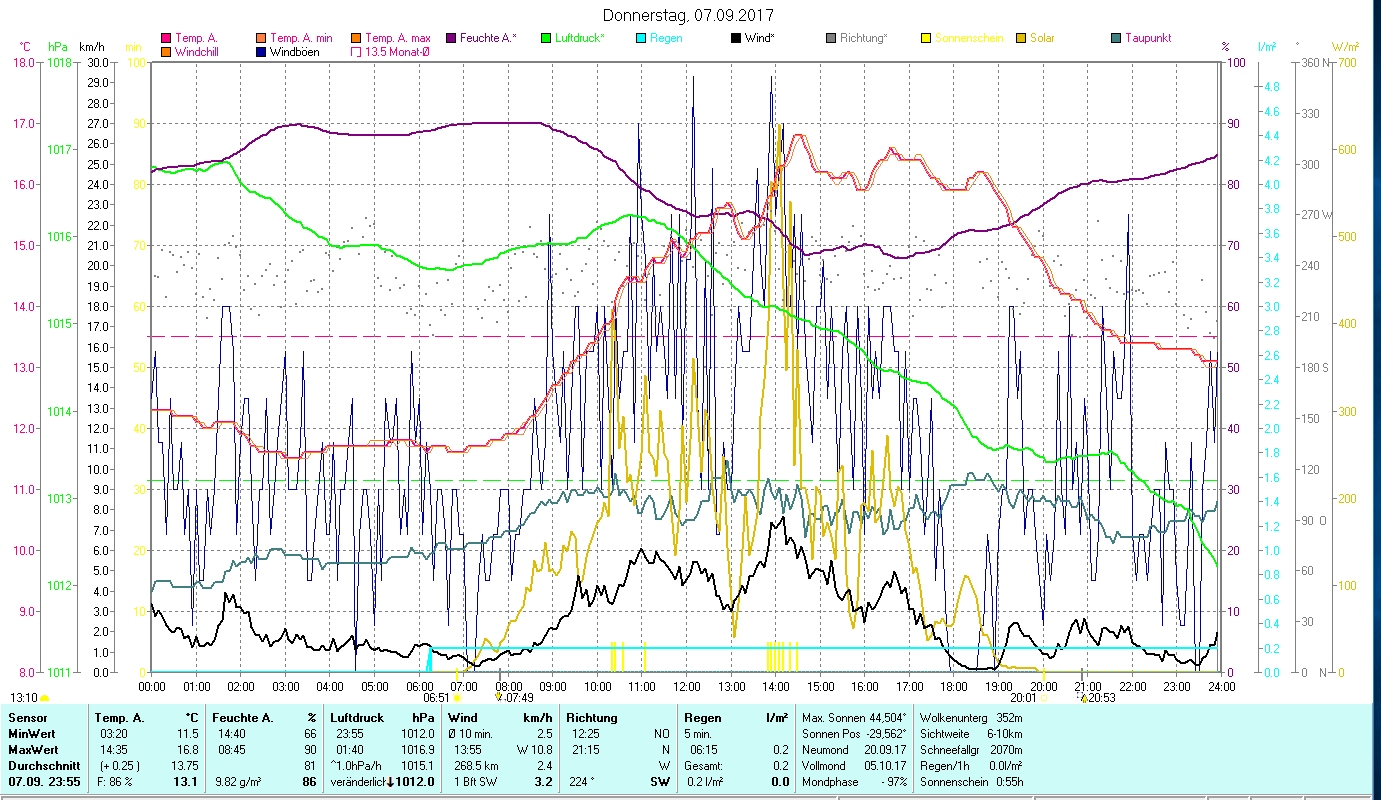The height and width of the screenshot is (800, 1381).
Task: Click the wind run value 268.5 km
Action: (476, 766)
